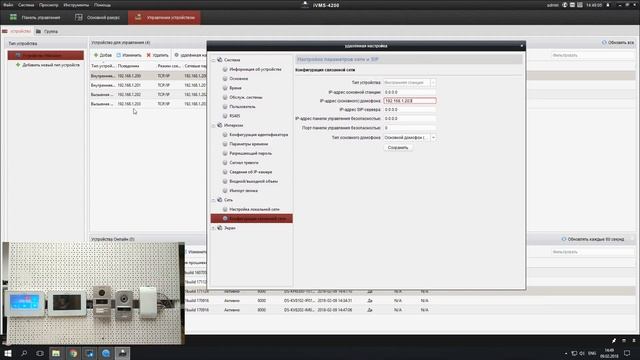Click the lower Фильтровать filter field
This screenshot has height=360, width=640.
593,252
